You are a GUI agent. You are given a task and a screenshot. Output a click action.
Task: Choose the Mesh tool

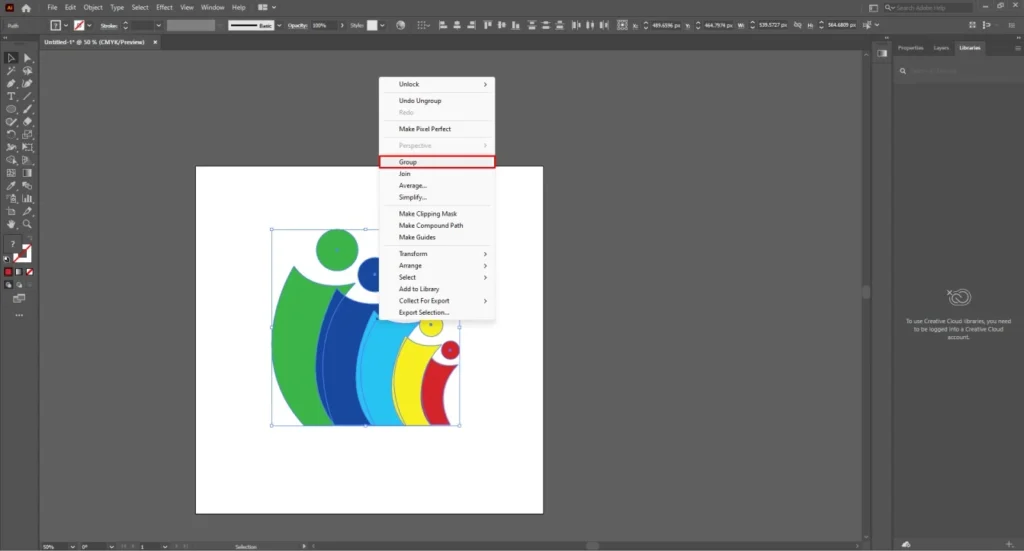pos(11,173)
